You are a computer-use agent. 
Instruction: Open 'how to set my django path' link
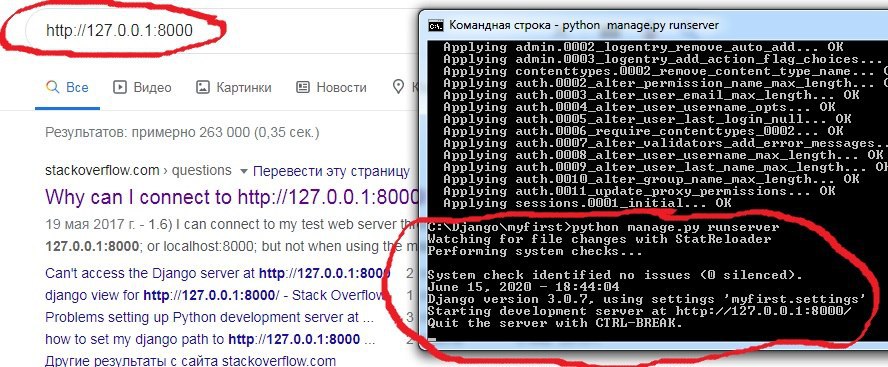click(210, 340)
